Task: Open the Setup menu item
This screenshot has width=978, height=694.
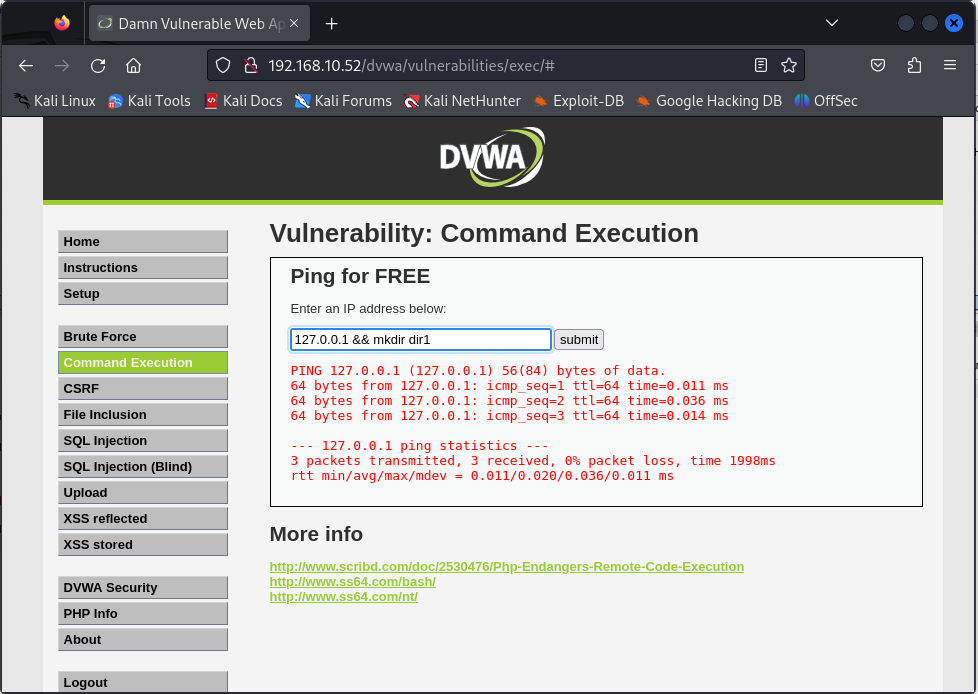Action: [143, 294]
